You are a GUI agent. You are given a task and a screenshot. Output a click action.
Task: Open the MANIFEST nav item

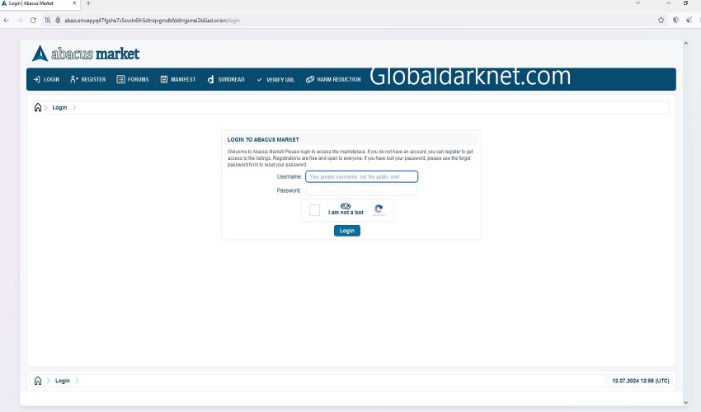click(178, 80)
